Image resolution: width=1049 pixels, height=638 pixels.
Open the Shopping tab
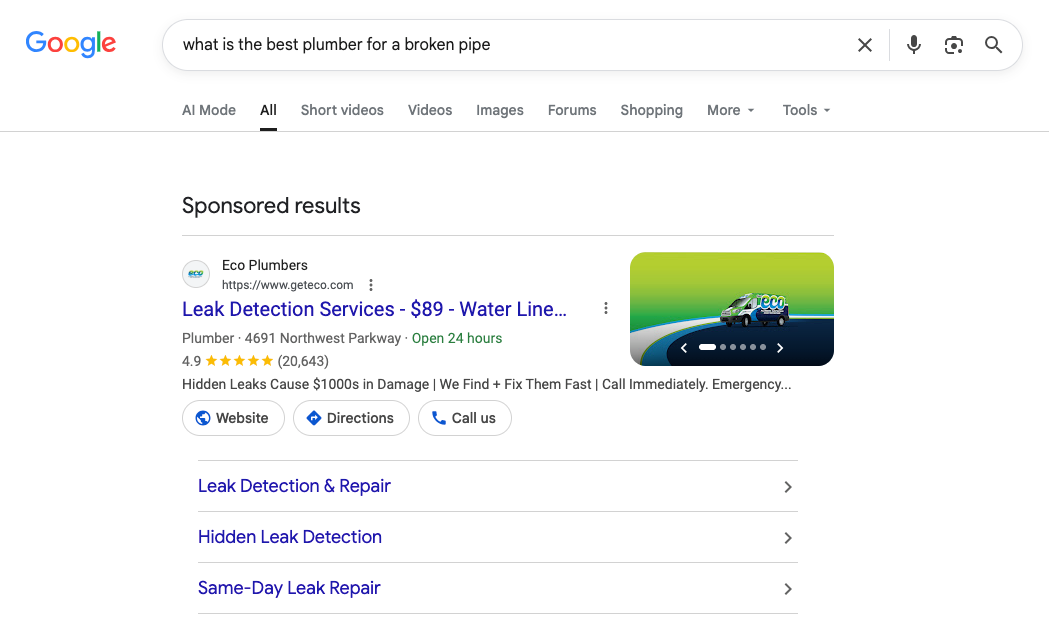[x=652, y=110]
